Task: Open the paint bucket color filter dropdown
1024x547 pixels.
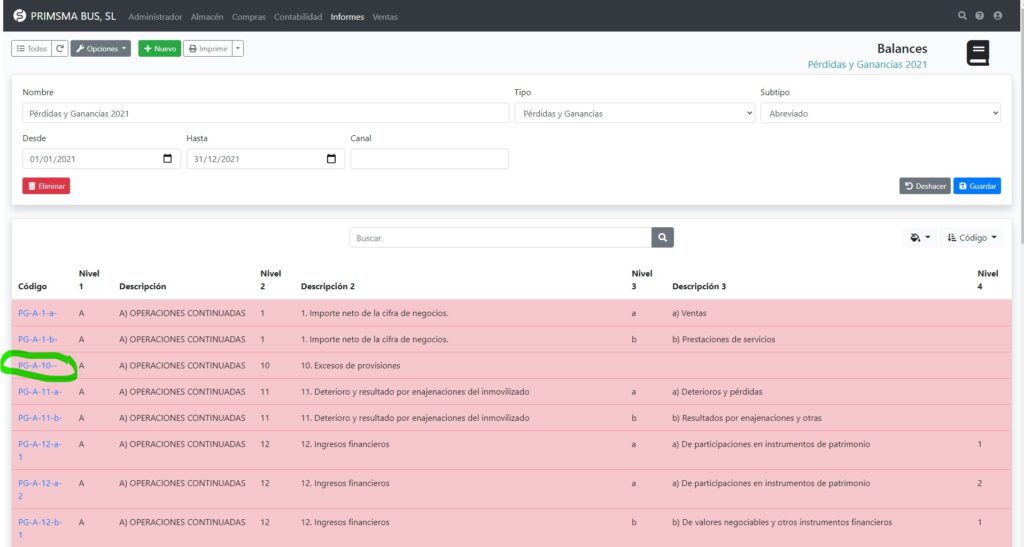Action: pyautogui.click(x=920, y=238)
